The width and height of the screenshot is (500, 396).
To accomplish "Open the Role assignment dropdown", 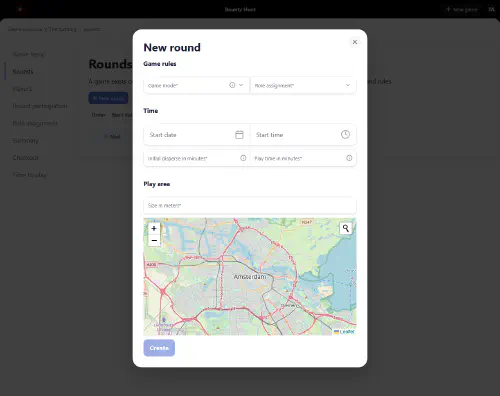I will coord(303,85).
